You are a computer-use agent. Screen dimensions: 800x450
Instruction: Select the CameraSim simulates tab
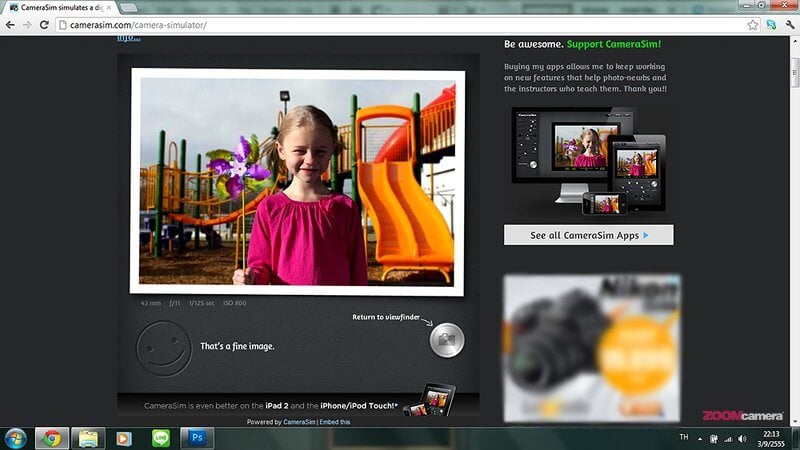59,8
